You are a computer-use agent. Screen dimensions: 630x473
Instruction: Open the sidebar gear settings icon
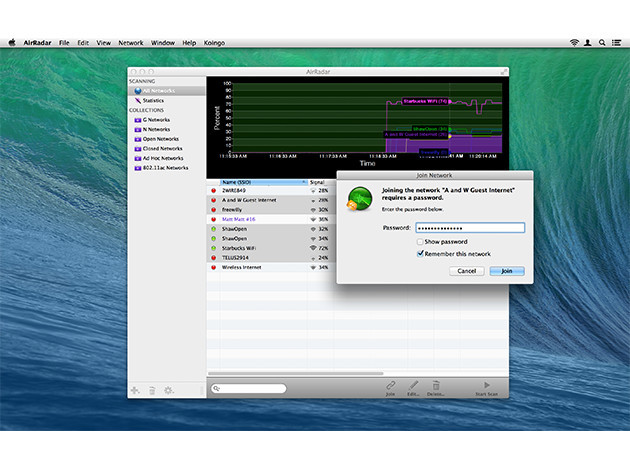coord(168,389)
